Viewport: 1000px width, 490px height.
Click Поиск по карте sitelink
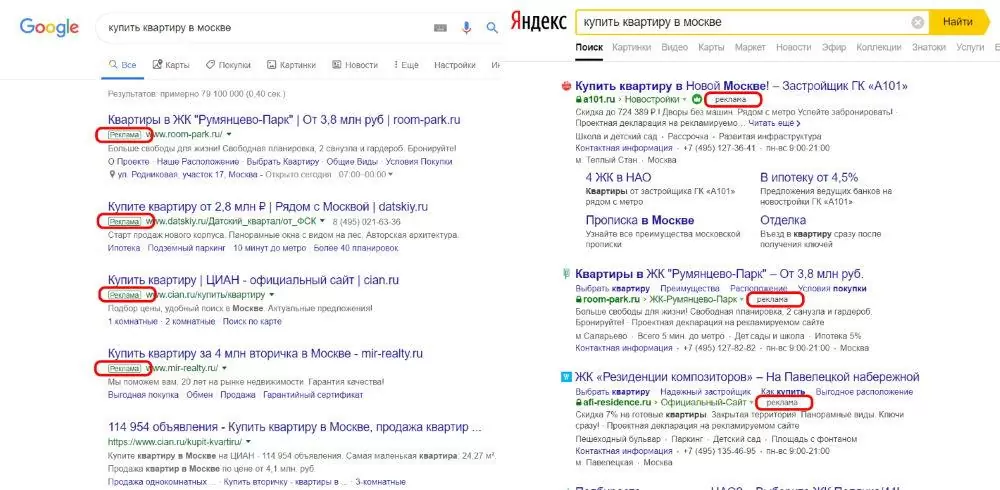coord(252,322)
